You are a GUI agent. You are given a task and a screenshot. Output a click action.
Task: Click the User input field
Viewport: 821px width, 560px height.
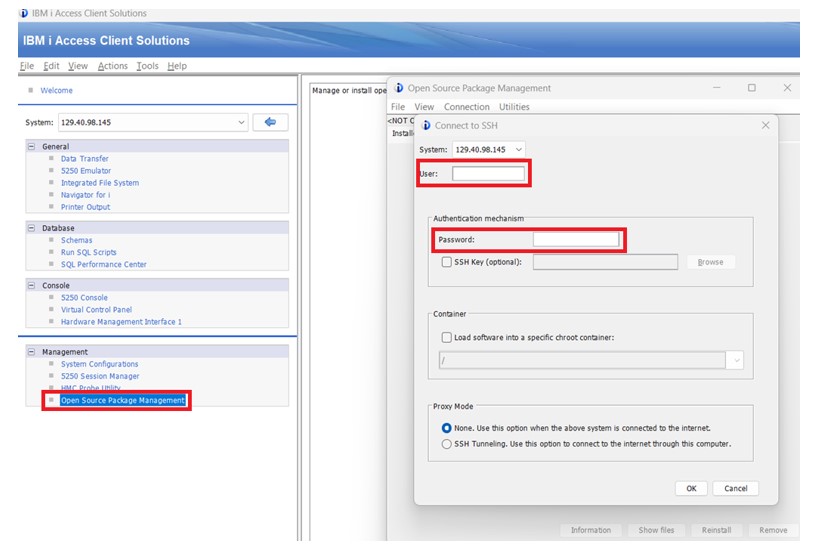point(489,174)
